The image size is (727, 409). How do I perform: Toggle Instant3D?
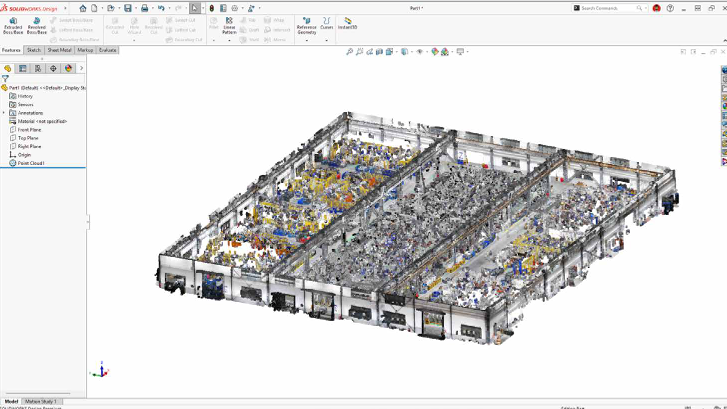(347, 24)
